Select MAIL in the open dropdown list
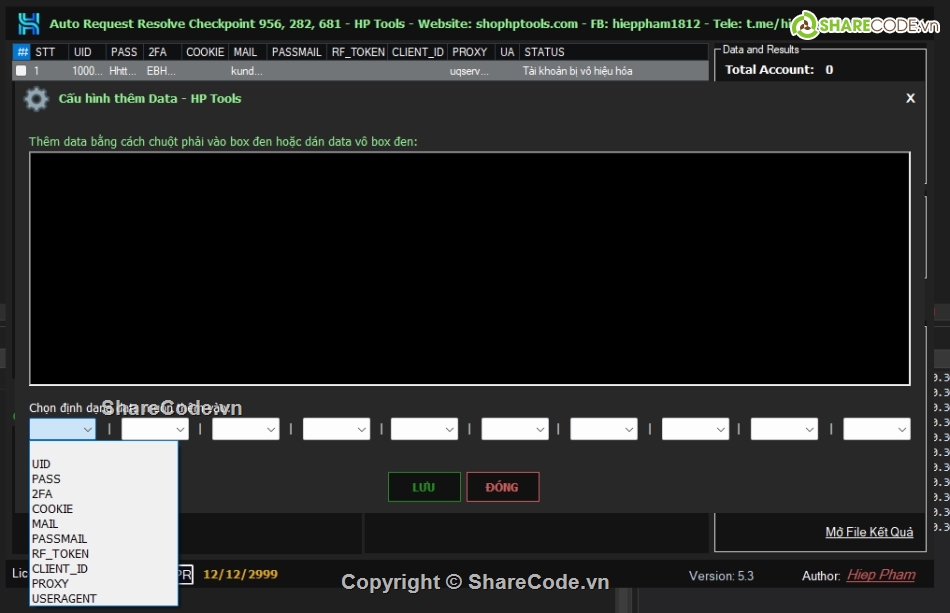The height and width of the screenshot is (613, 950). [x=104, y=524]
